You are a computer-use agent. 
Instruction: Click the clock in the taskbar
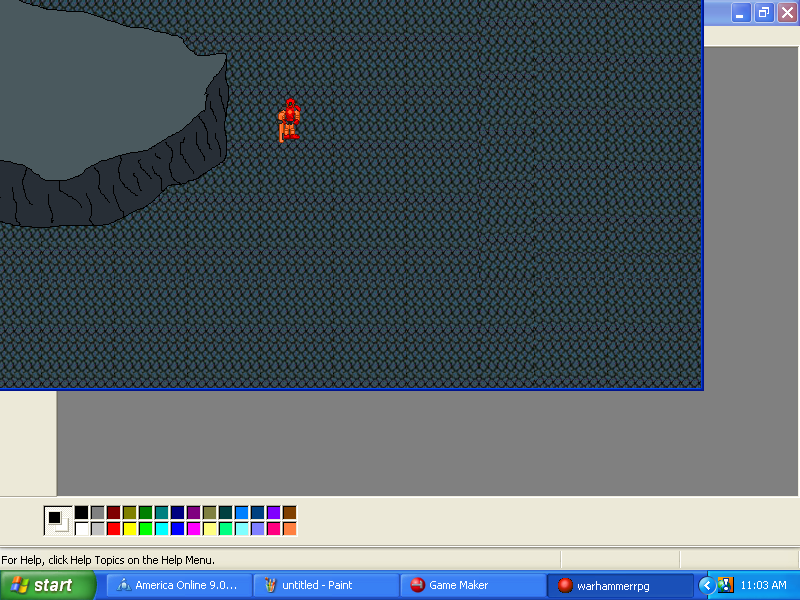765,585
